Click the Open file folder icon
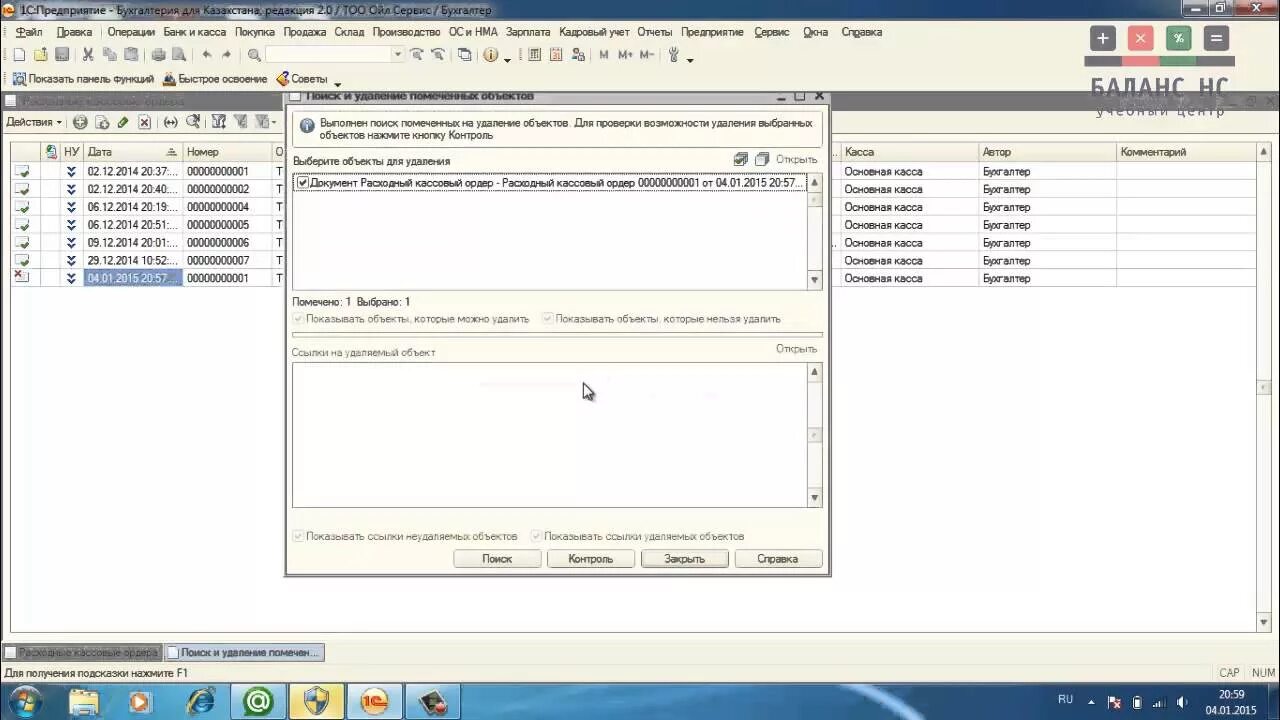The height and width of the screenshot is (720, 1280). [x=41, y=55]
